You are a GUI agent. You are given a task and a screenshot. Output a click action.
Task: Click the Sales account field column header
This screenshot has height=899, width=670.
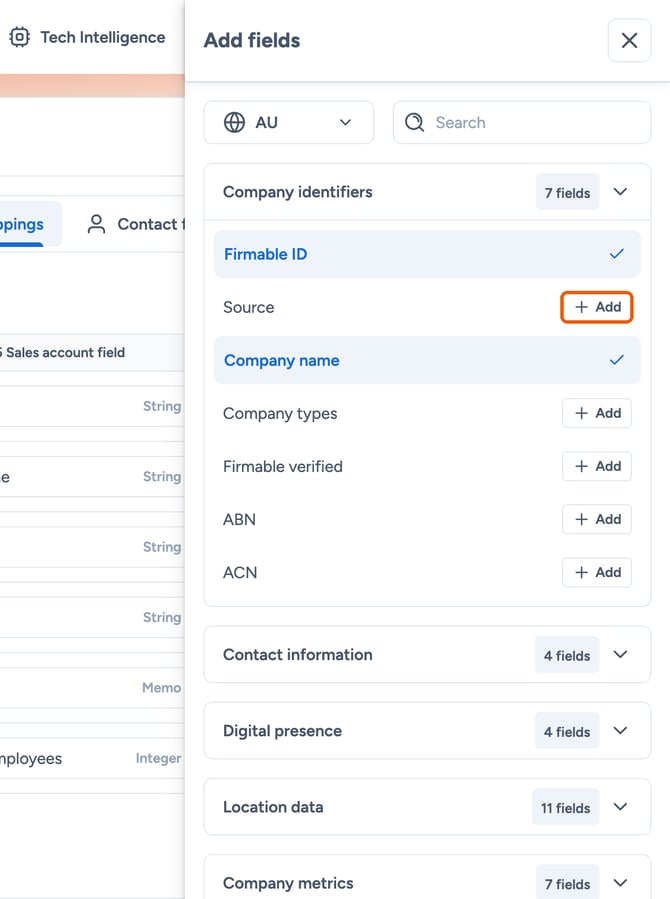(63, 353)
